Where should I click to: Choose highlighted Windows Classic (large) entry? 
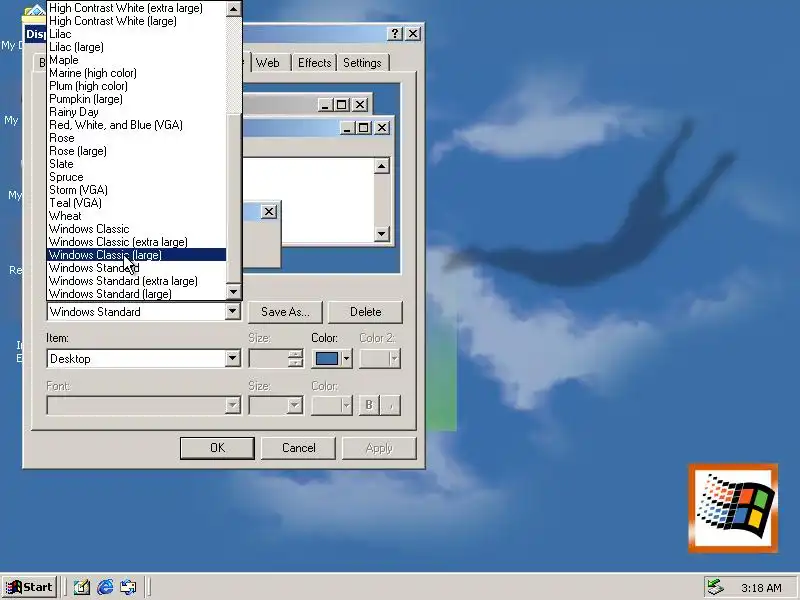pos(136,255)
